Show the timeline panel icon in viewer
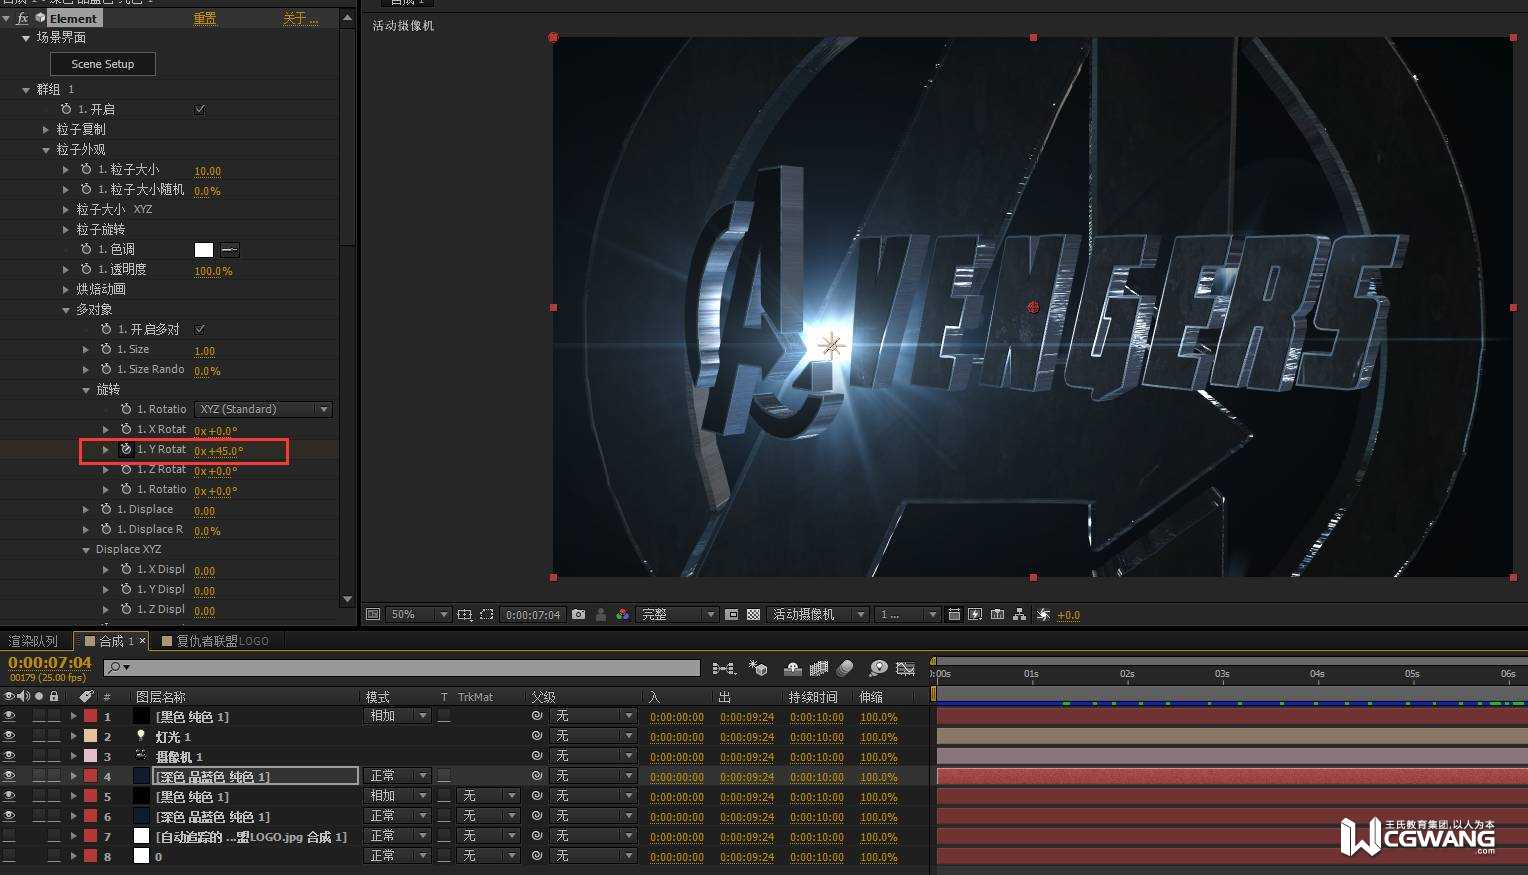This screenshot has height=875, width=1528. click(x=997, y=614)
